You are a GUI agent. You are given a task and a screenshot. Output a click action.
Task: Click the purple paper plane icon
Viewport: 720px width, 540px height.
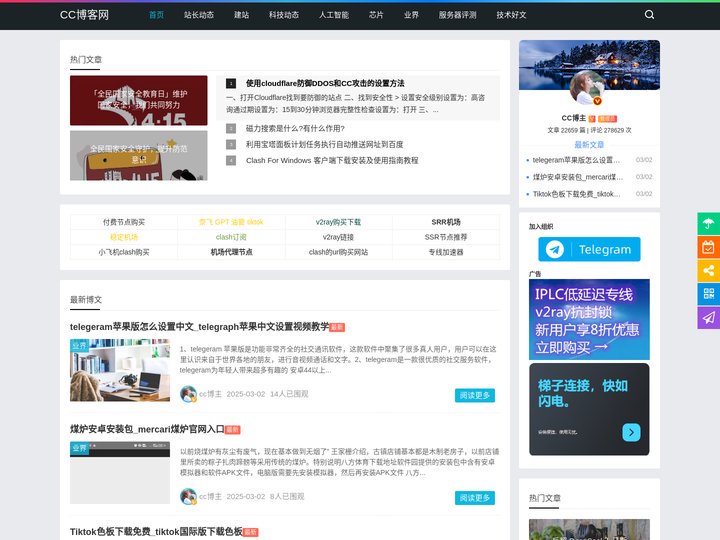(709, 317)
